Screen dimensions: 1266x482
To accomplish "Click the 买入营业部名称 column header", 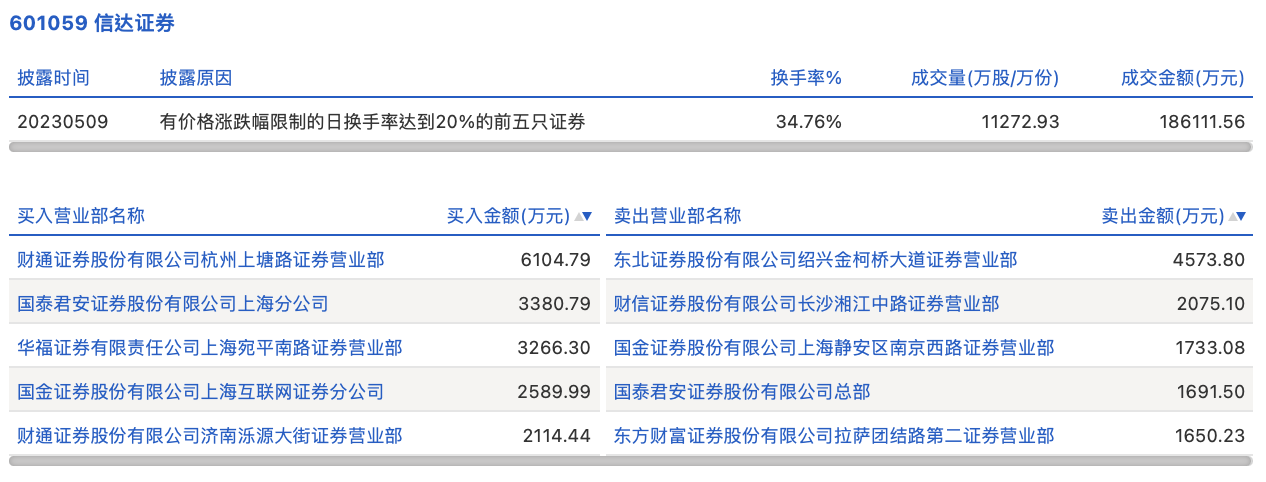I will (x=81, y=216).
